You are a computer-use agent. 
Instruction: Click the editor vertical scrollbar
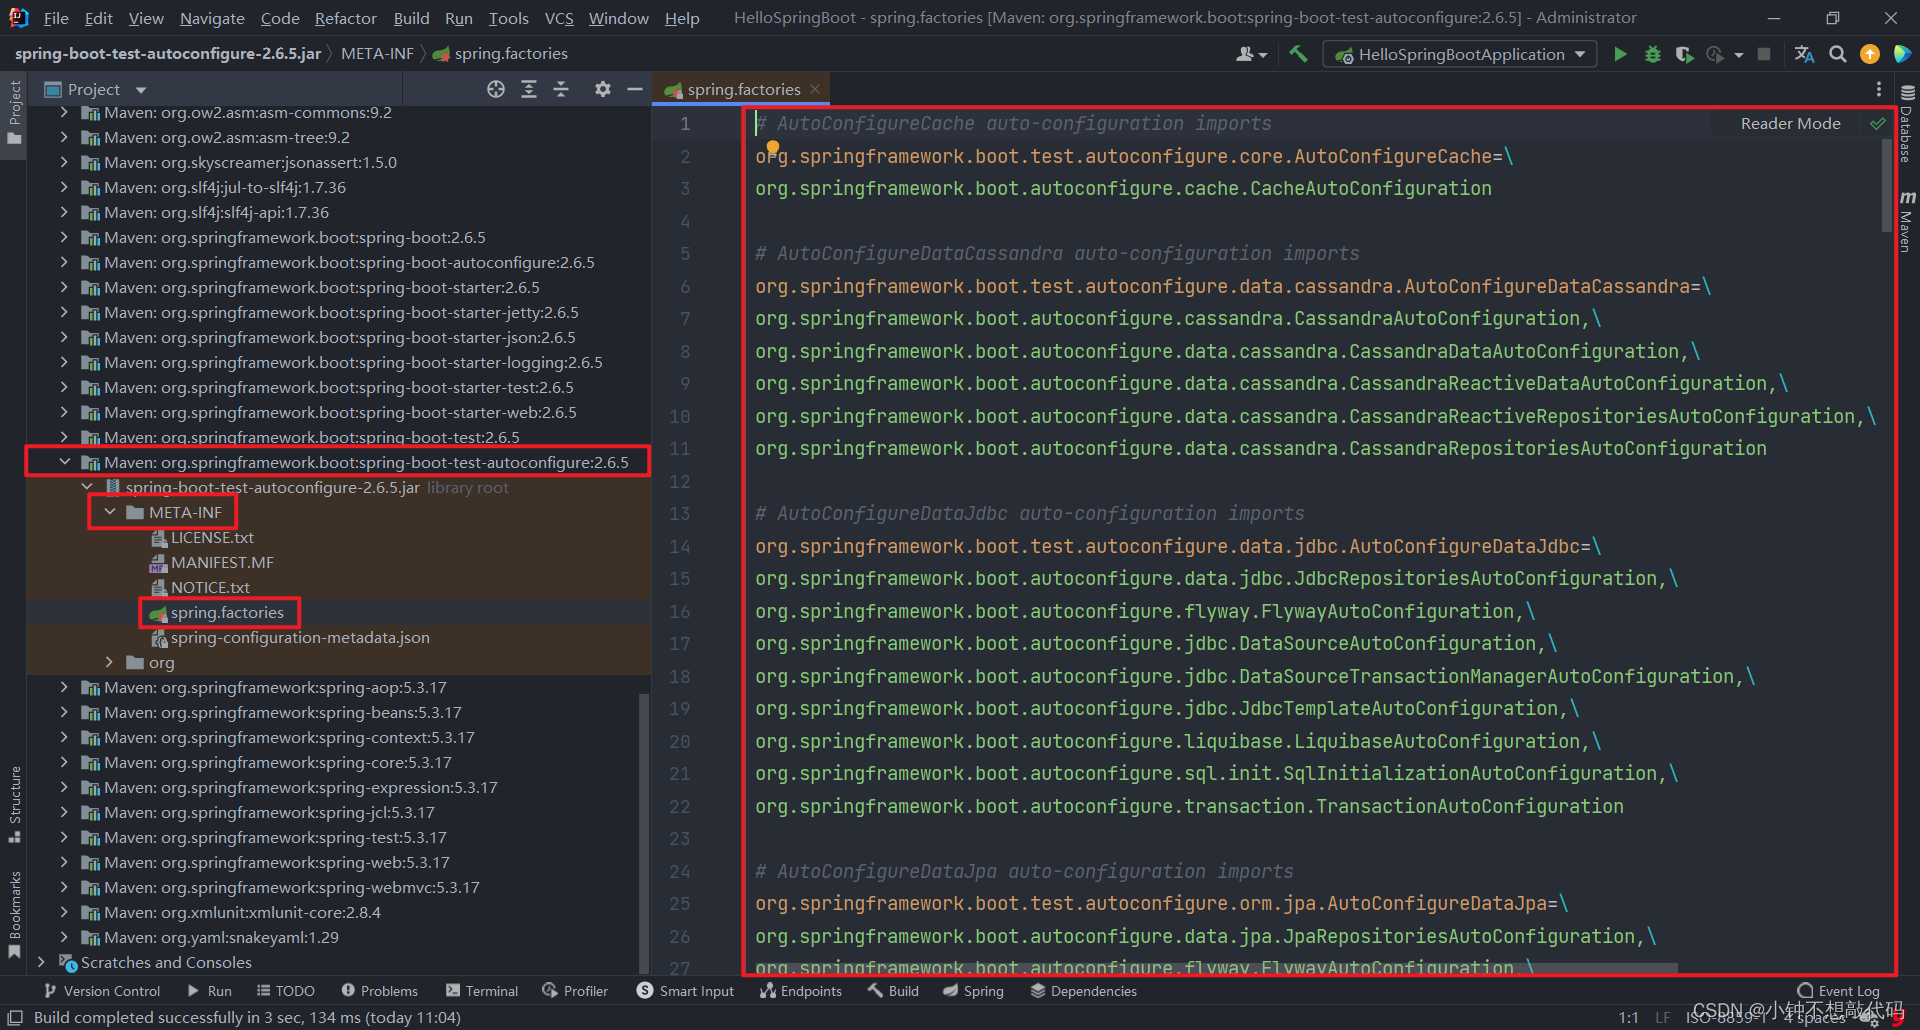point(1887,185)
